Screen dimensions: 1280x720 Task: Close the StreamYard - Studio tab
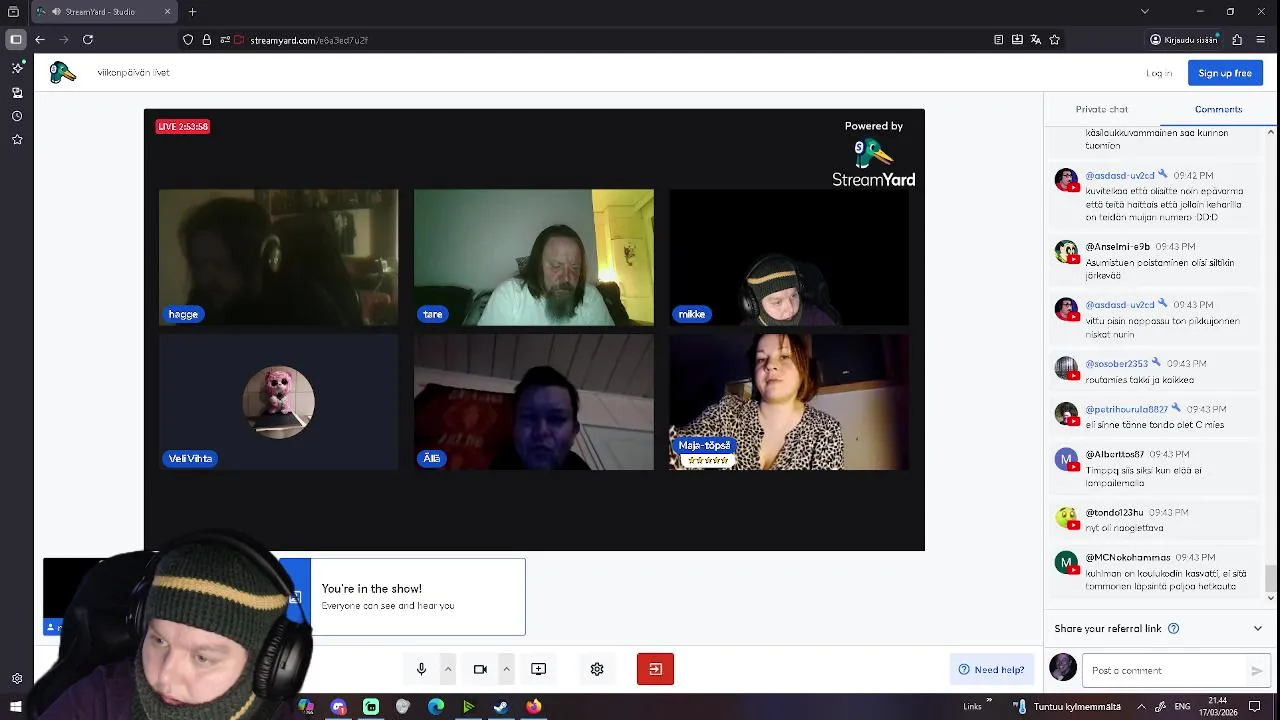click(167, 12)
